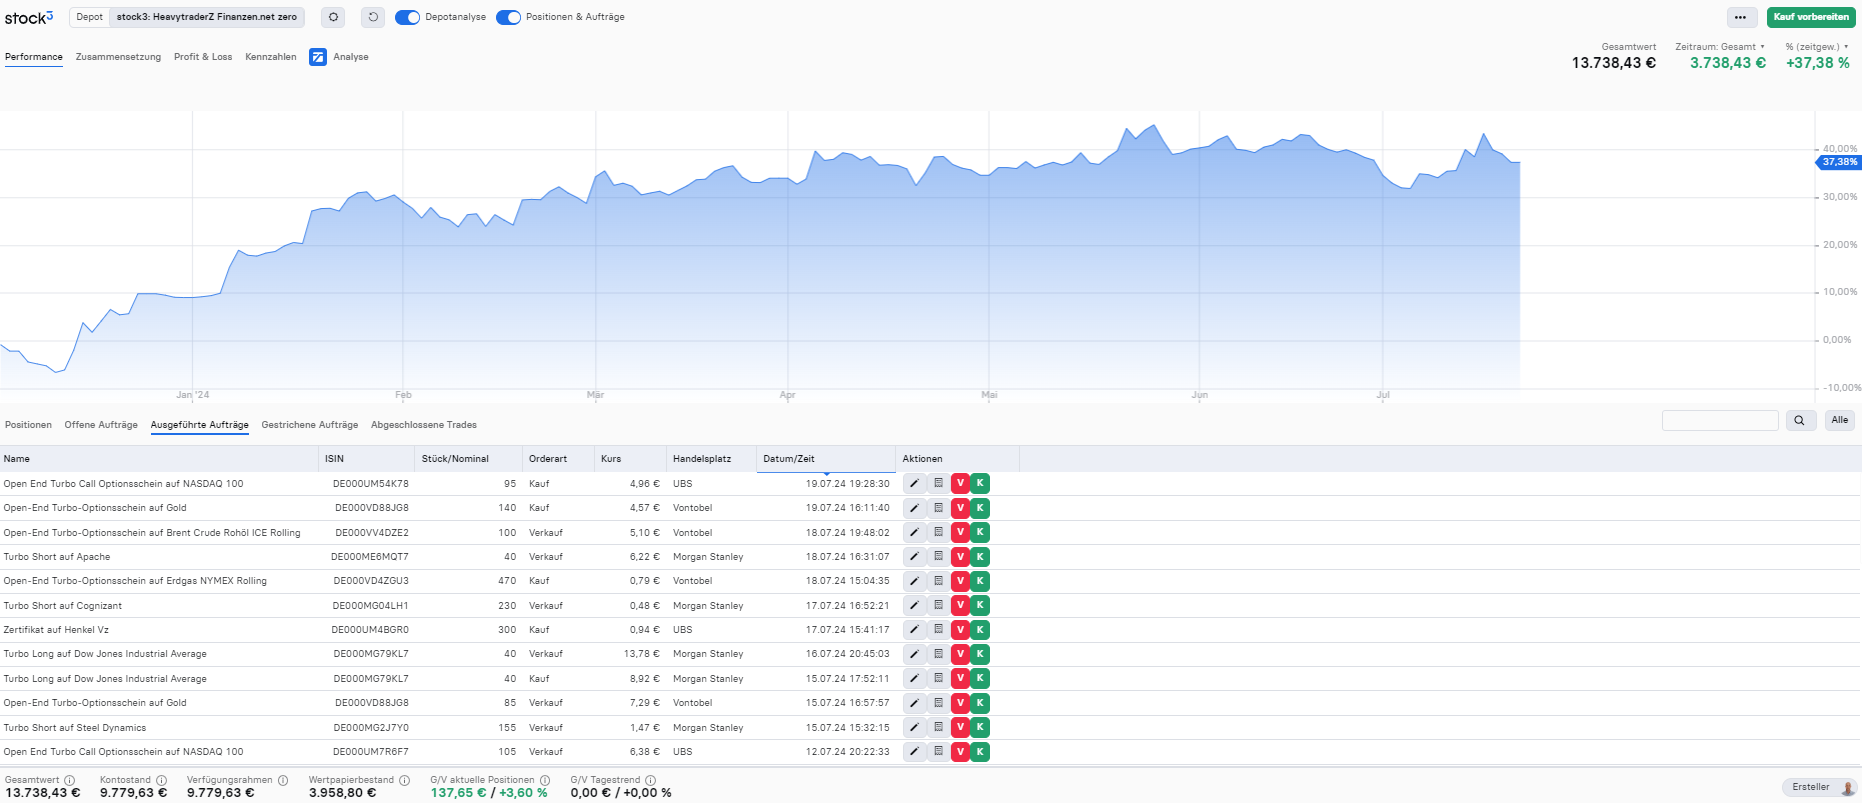The width and height of the screenshot is (1862, 803).
Task: Edit the NASDAQ 100 order from 19.07.24 19:28:30
Action: pyautogui.click(x=914, y=483)
